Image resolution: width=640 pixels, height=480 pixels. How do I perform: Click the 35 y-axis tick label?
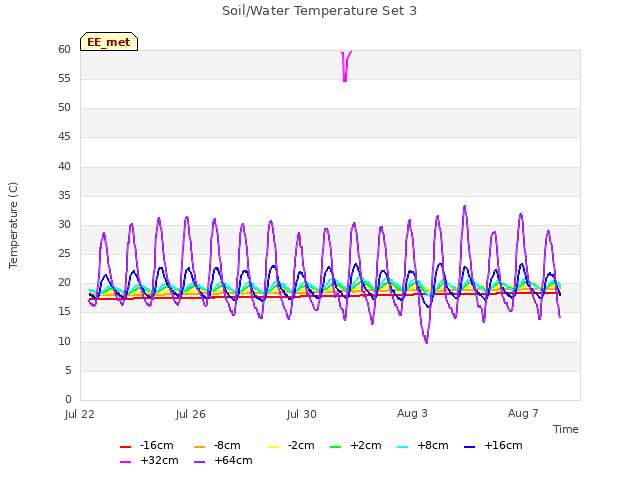click(x=64, y=196)
